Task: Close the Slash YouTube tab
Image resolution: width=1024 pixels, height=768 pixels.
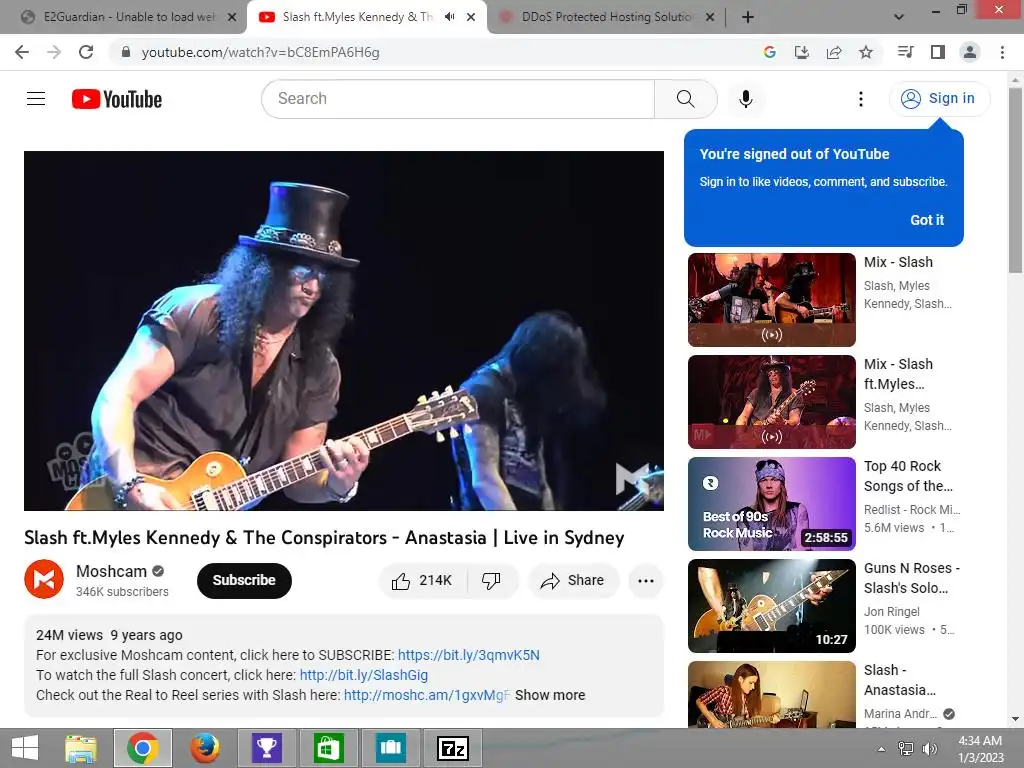Action: (x=471, y=17)
